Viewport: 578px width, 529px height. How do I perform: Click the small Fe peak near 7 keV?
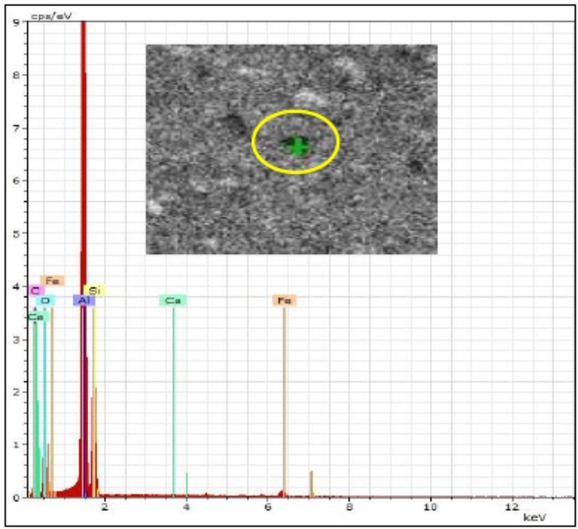[x=311, y=484]
